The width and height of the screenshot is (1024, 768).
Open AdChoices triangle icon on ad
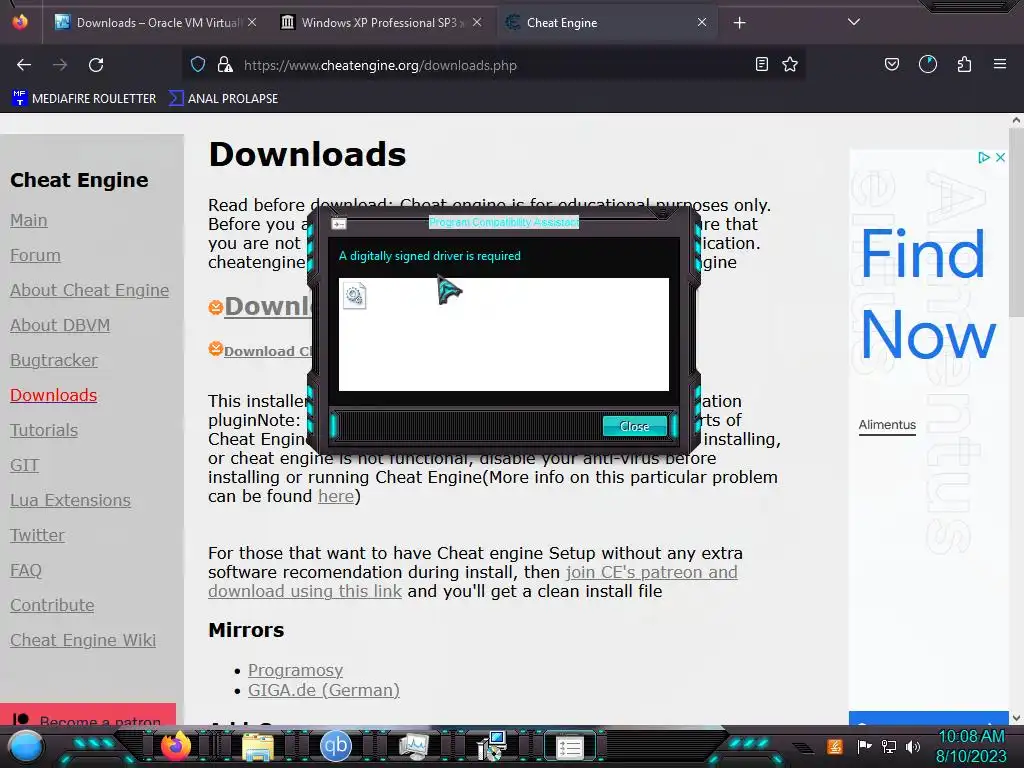(984, 157)
